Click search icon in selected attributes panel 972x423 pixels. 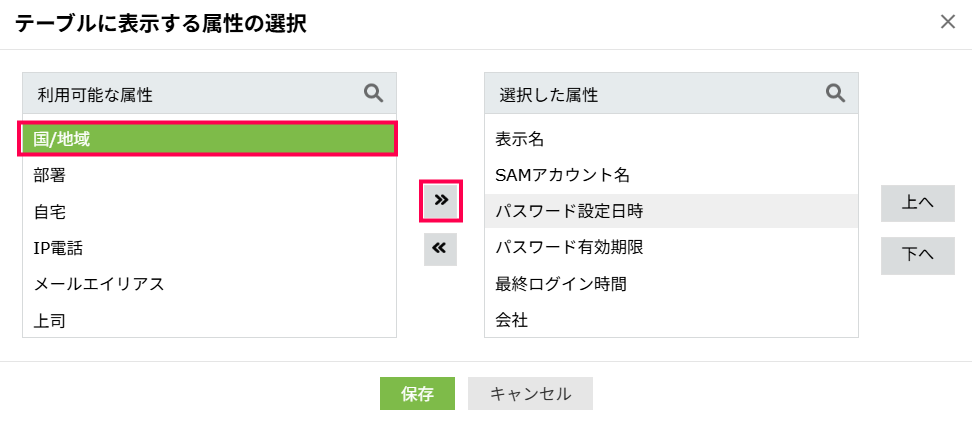click(835, 93)
